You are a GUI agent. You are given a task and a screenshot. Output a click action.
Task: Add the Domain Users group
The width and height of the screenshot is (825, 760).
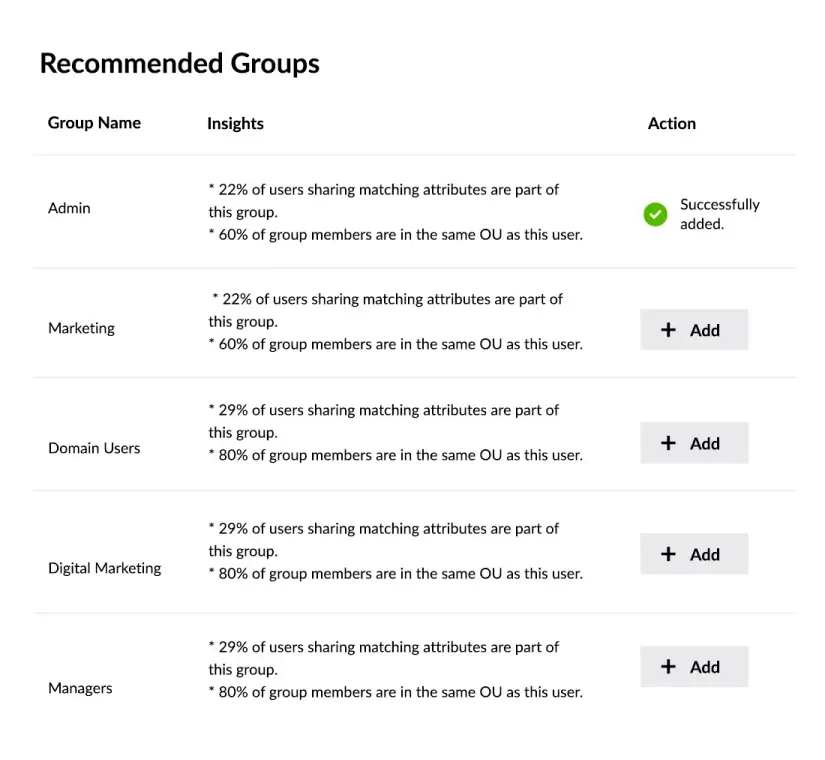(694, 443)
